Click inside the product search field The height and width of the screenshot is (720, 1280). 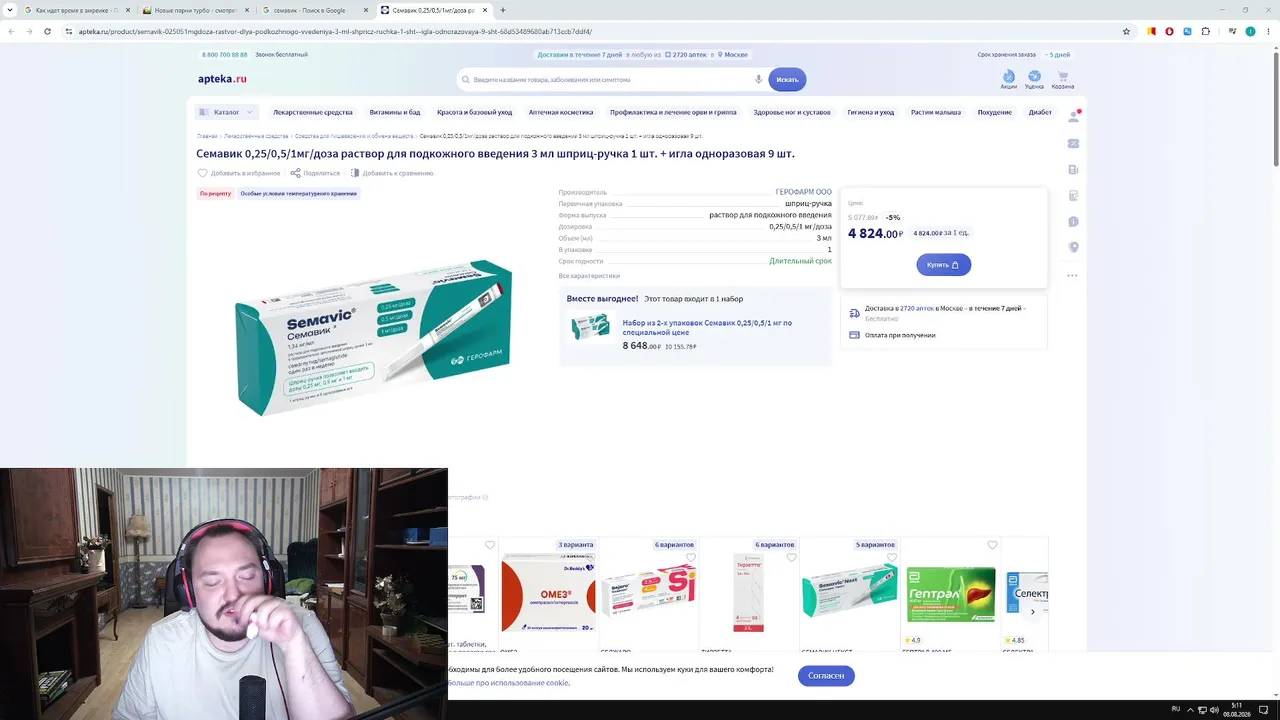(610, 79)
